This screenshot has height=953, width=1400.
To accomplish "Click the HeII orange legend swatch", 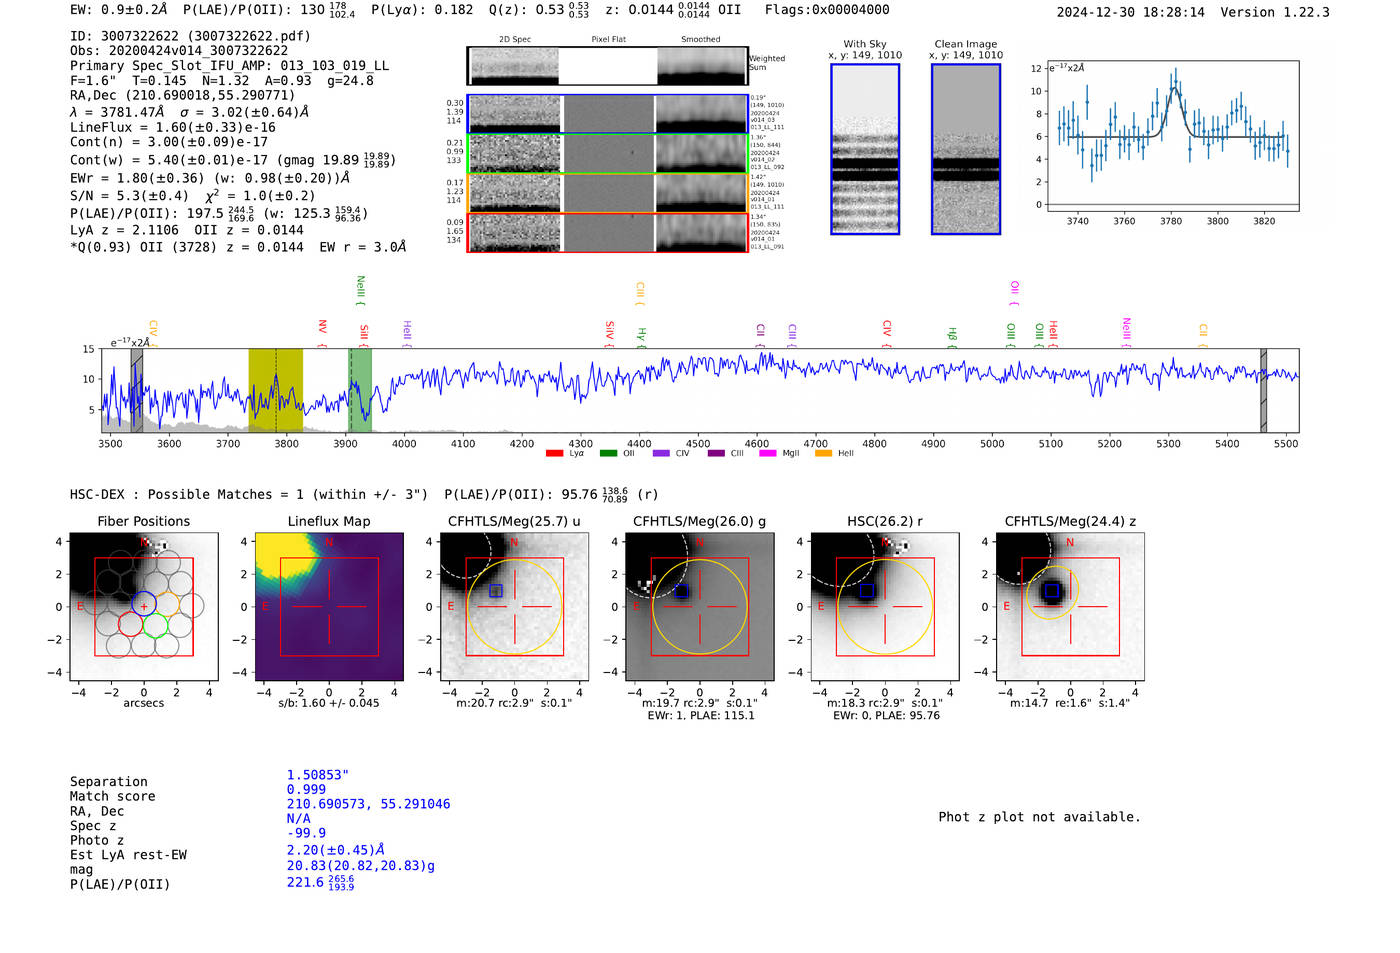I will [x=824, y=454].
